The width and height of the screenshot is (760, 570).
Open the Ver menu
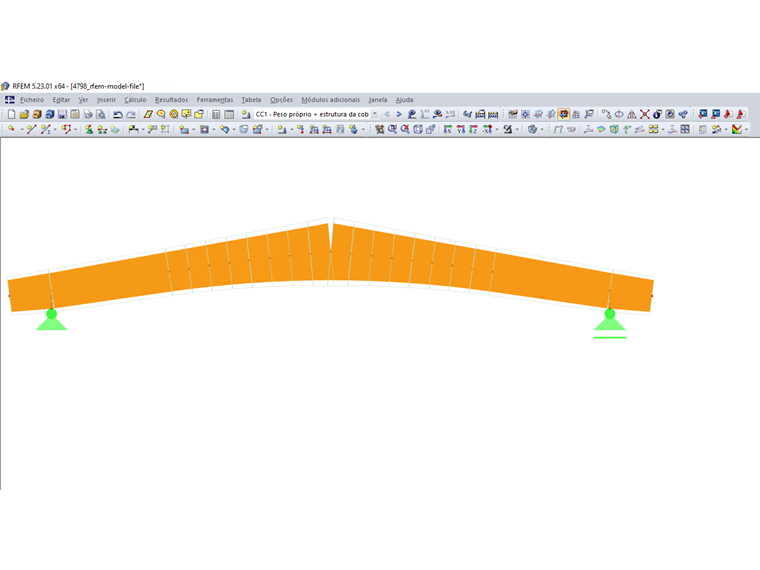83,100
